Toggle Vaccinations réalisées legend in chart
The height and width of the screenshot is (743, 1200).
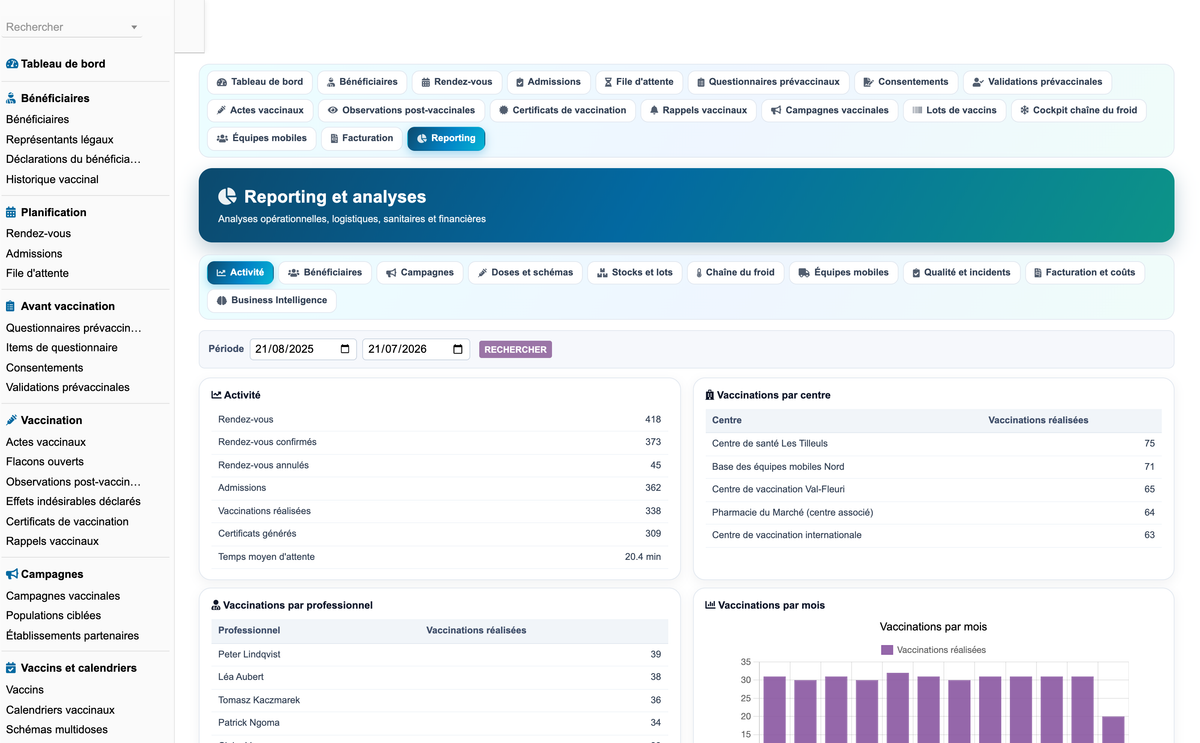coord(933,650)
